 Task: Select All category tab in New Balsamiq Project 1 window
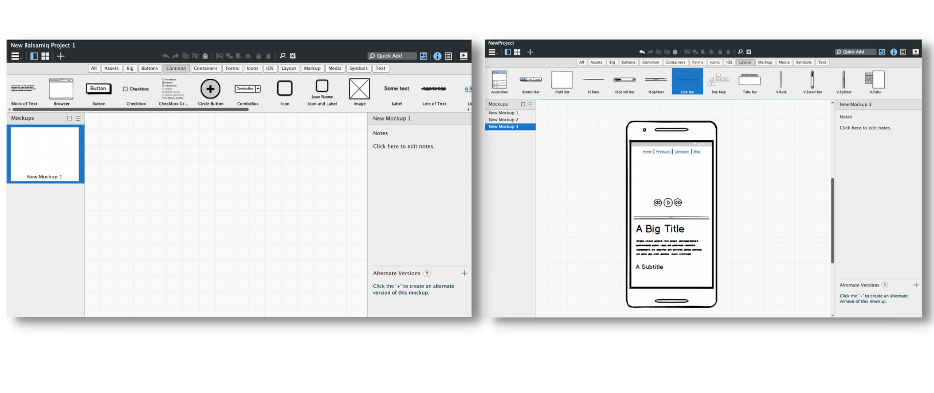tap(94, 68)
